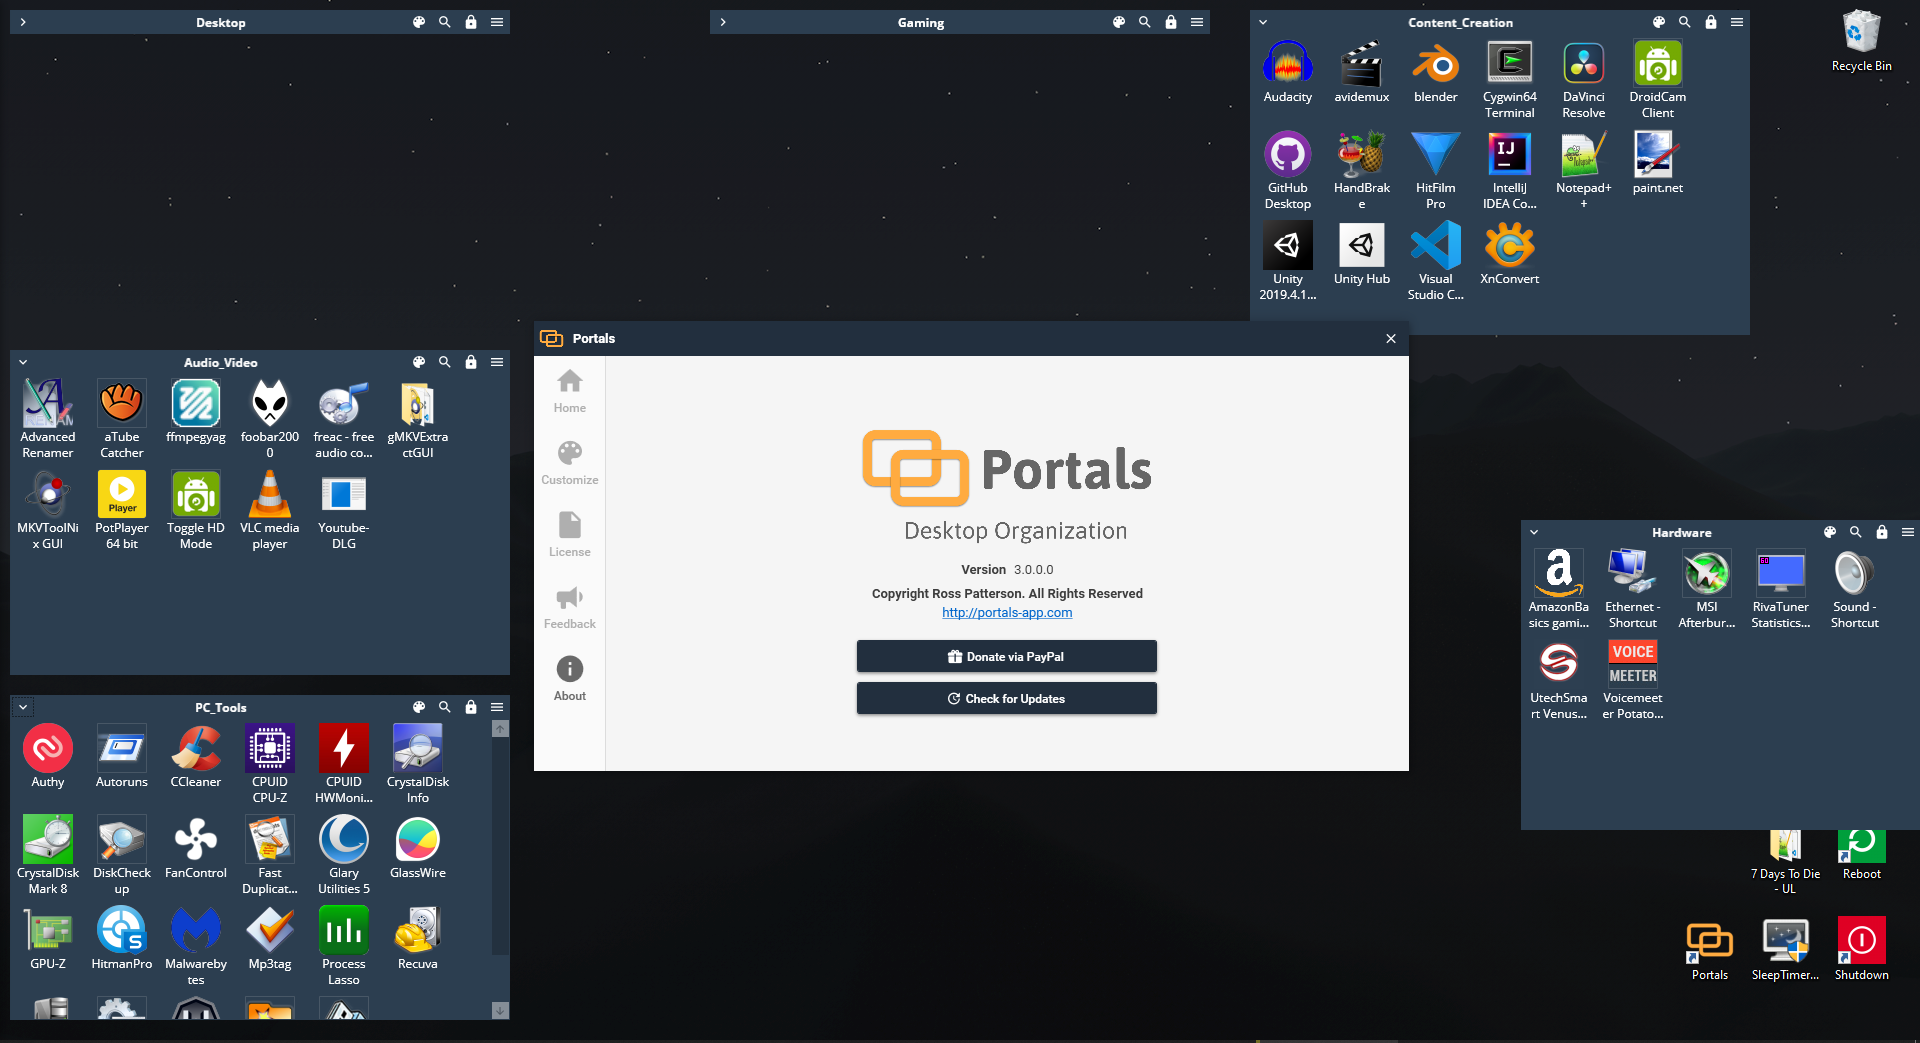
Task: Open foobar2000 icon
Action: (269, 419)
